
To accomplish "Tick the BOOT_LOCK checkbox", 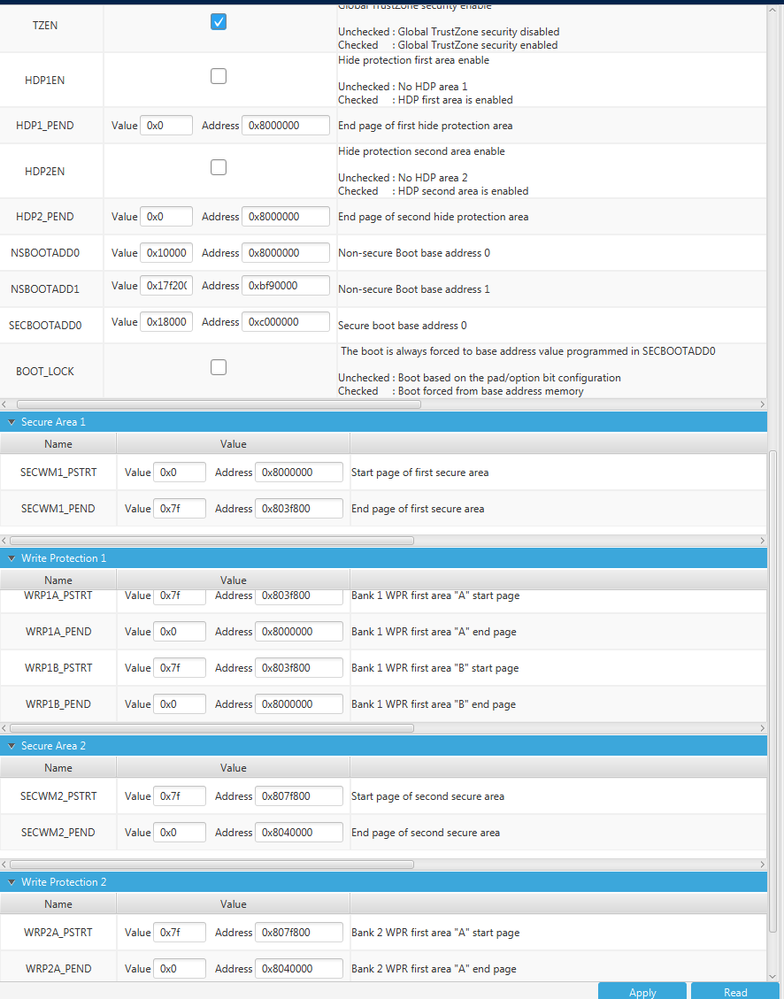I will point(218,368).
